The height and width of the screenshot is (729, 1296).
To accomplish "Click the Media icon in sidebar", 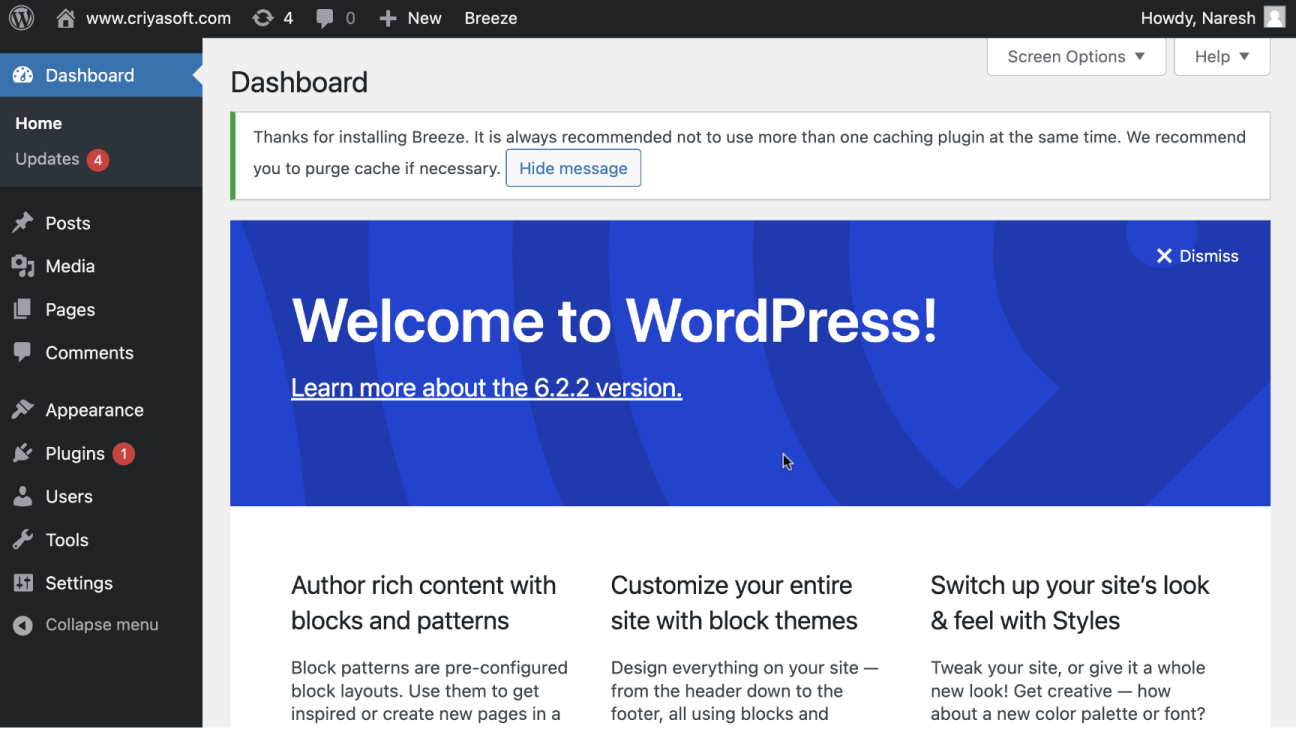I will pos(22,266).
